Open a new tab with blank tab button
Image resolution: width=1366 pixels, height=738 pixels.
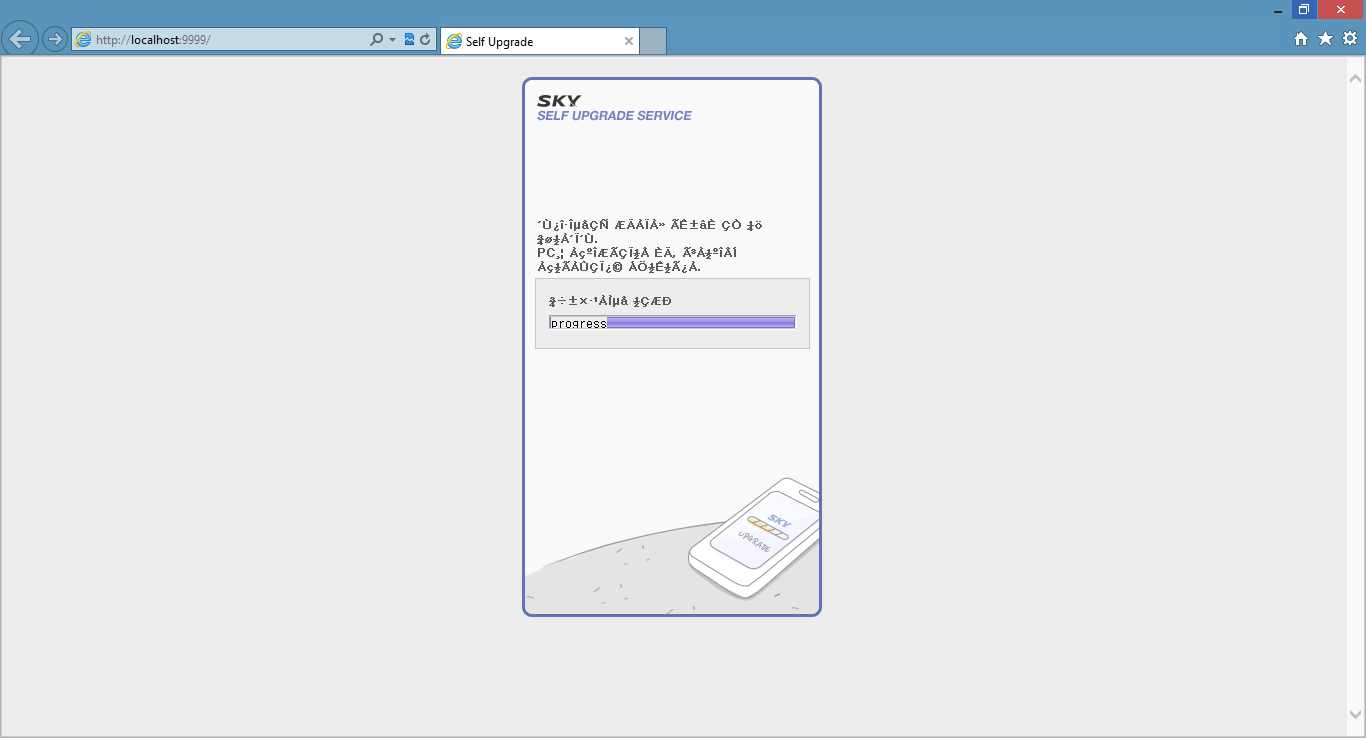653,42
